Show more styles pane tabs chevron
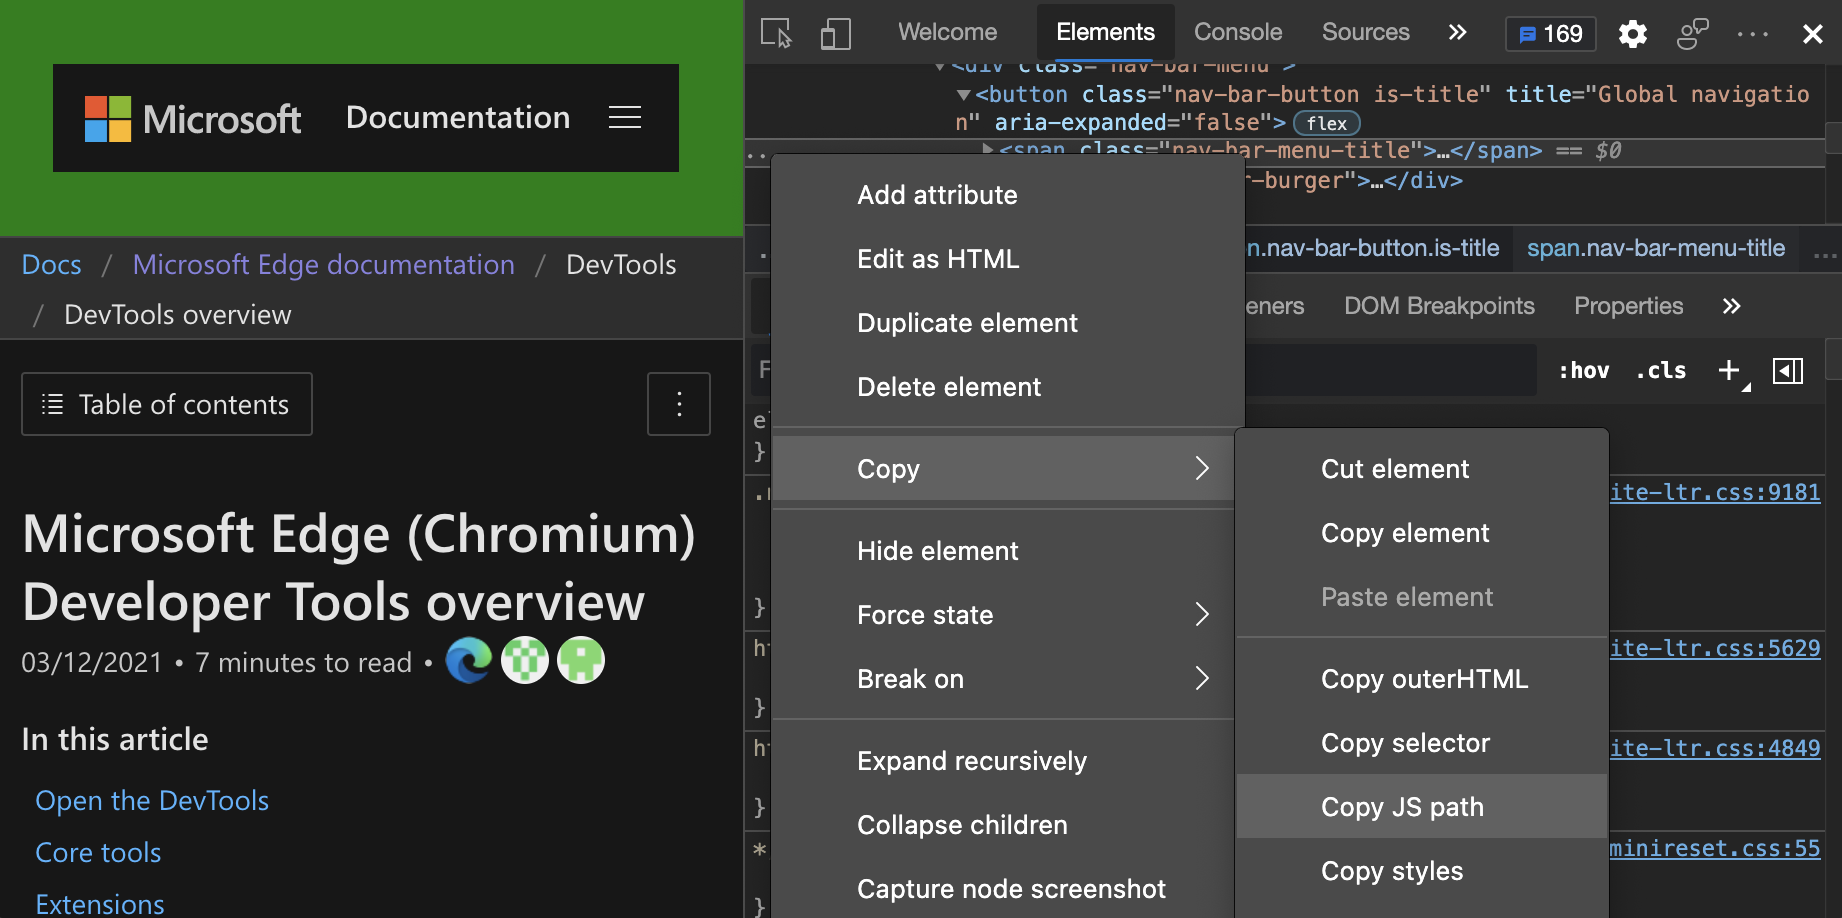 [x=1731, y=306]
